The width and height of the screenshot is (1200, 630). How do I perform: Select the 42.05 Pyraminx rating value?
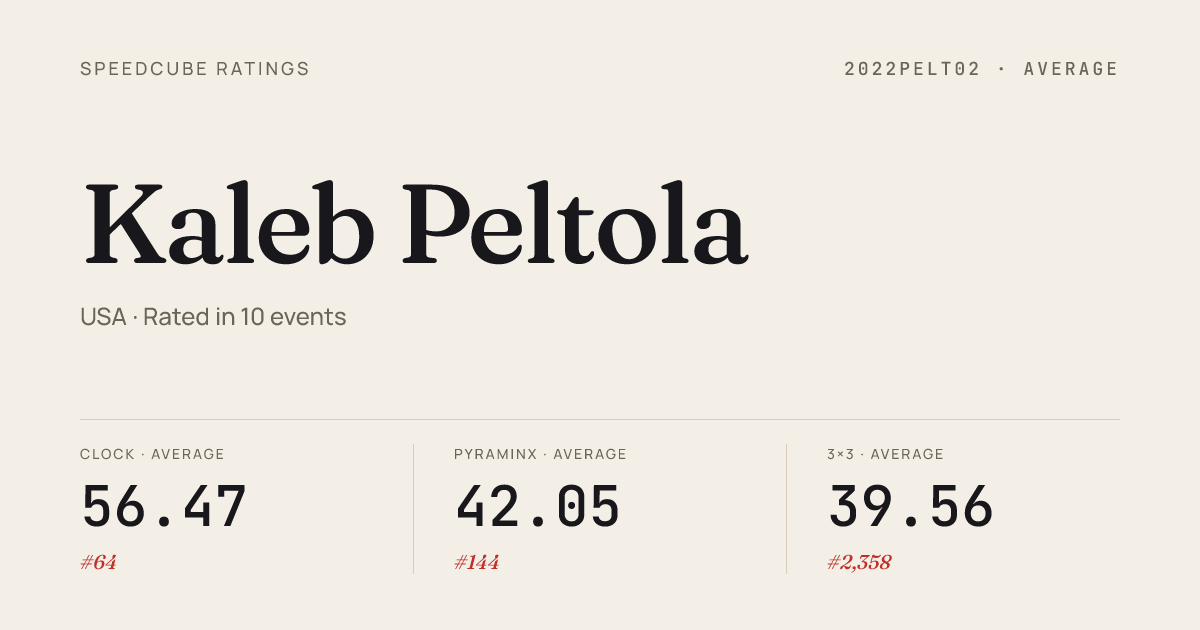tap(538, 507)
